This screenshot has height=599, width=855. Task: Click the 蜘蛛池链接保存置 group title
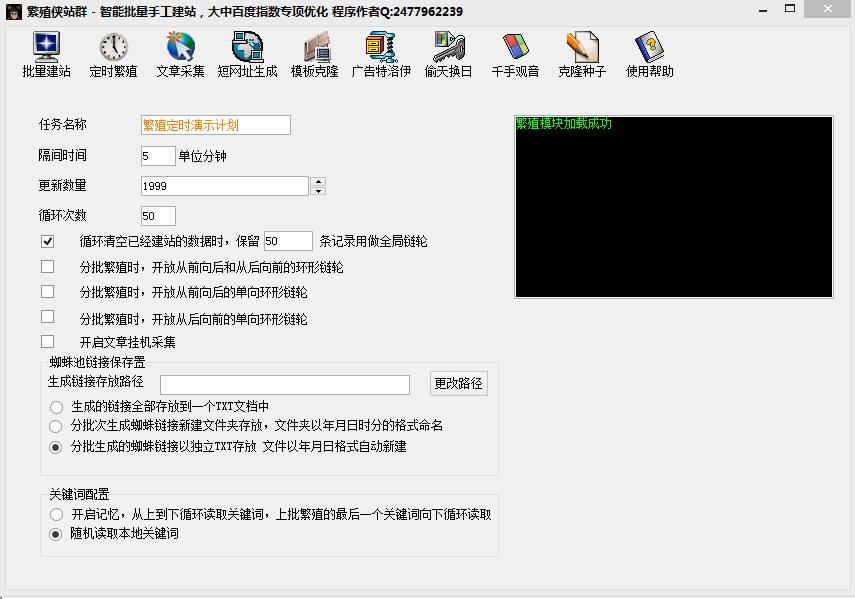98,362
